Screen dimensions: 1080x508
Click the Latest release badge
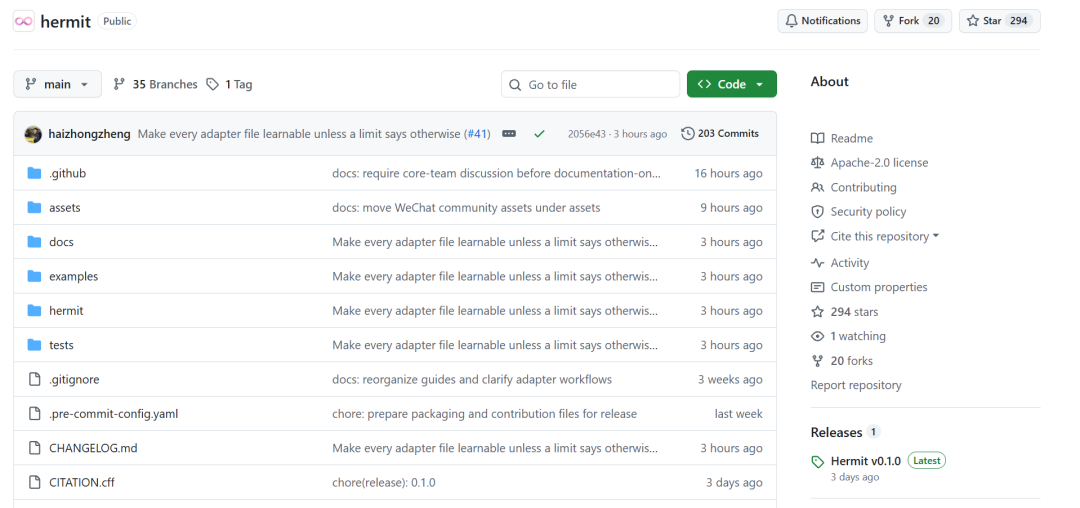point(926,461)
